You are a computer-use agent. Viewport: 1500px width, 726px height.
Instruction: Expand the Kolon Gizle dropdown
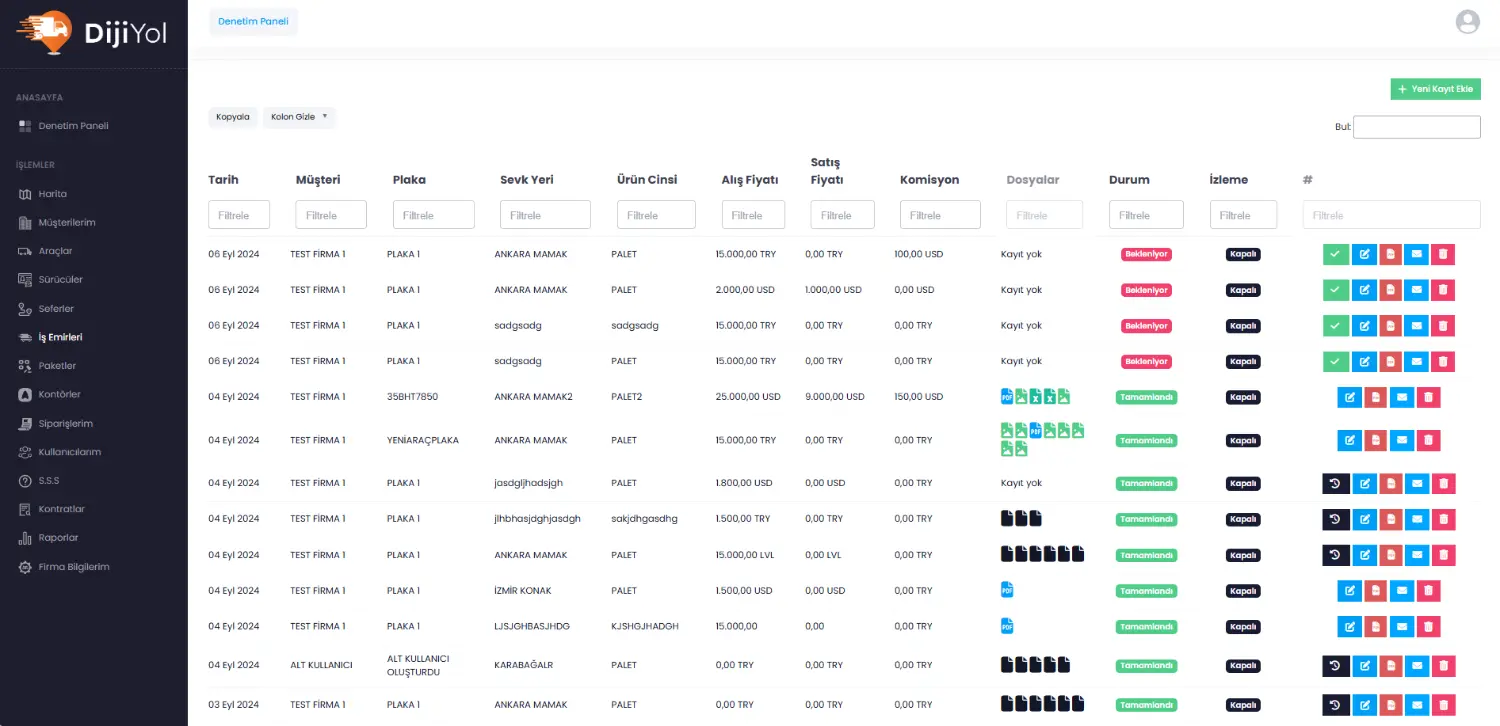(x=299, y=117)
